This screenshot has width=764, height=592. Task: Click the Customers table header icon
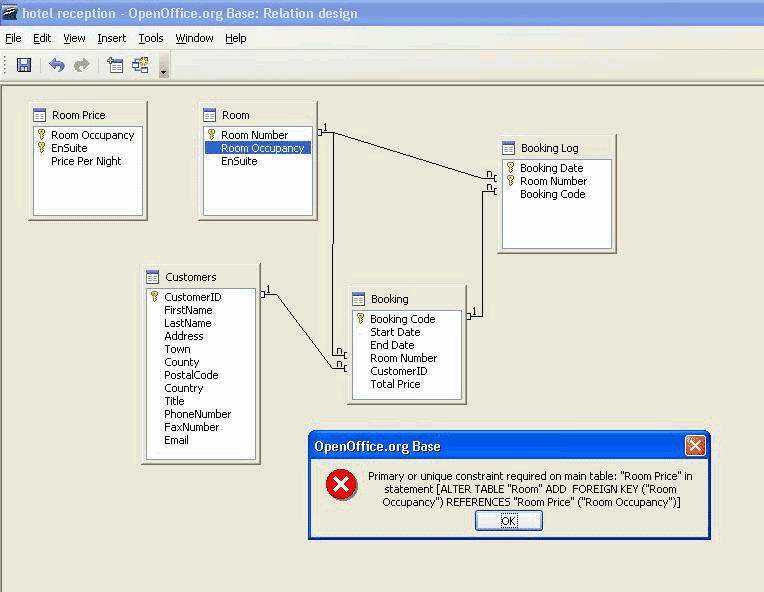coord(153,277)
